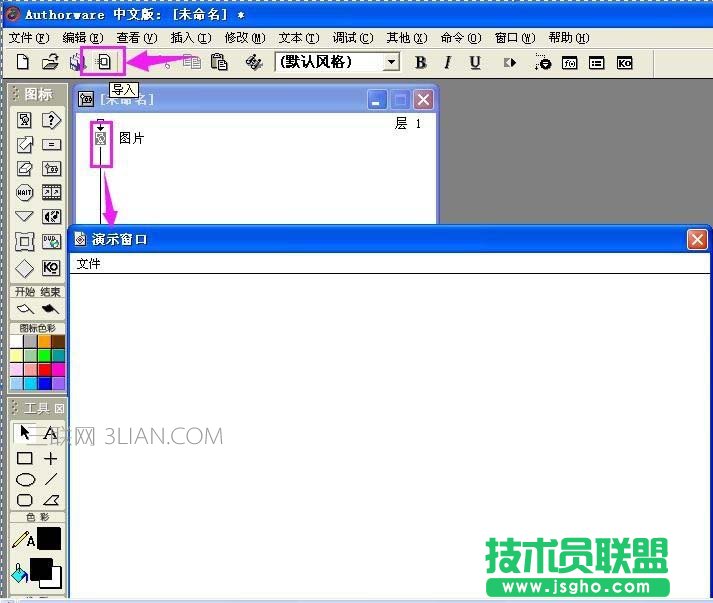Open the 编辑 (Edit) menu

pyautogui.click(x=83, y=38)
